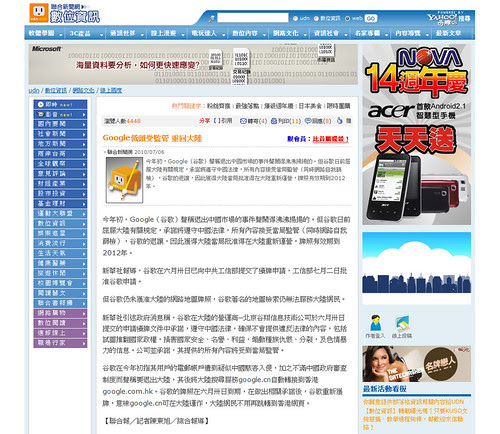Select the 數位資訊 search radio button

point(316,19)
